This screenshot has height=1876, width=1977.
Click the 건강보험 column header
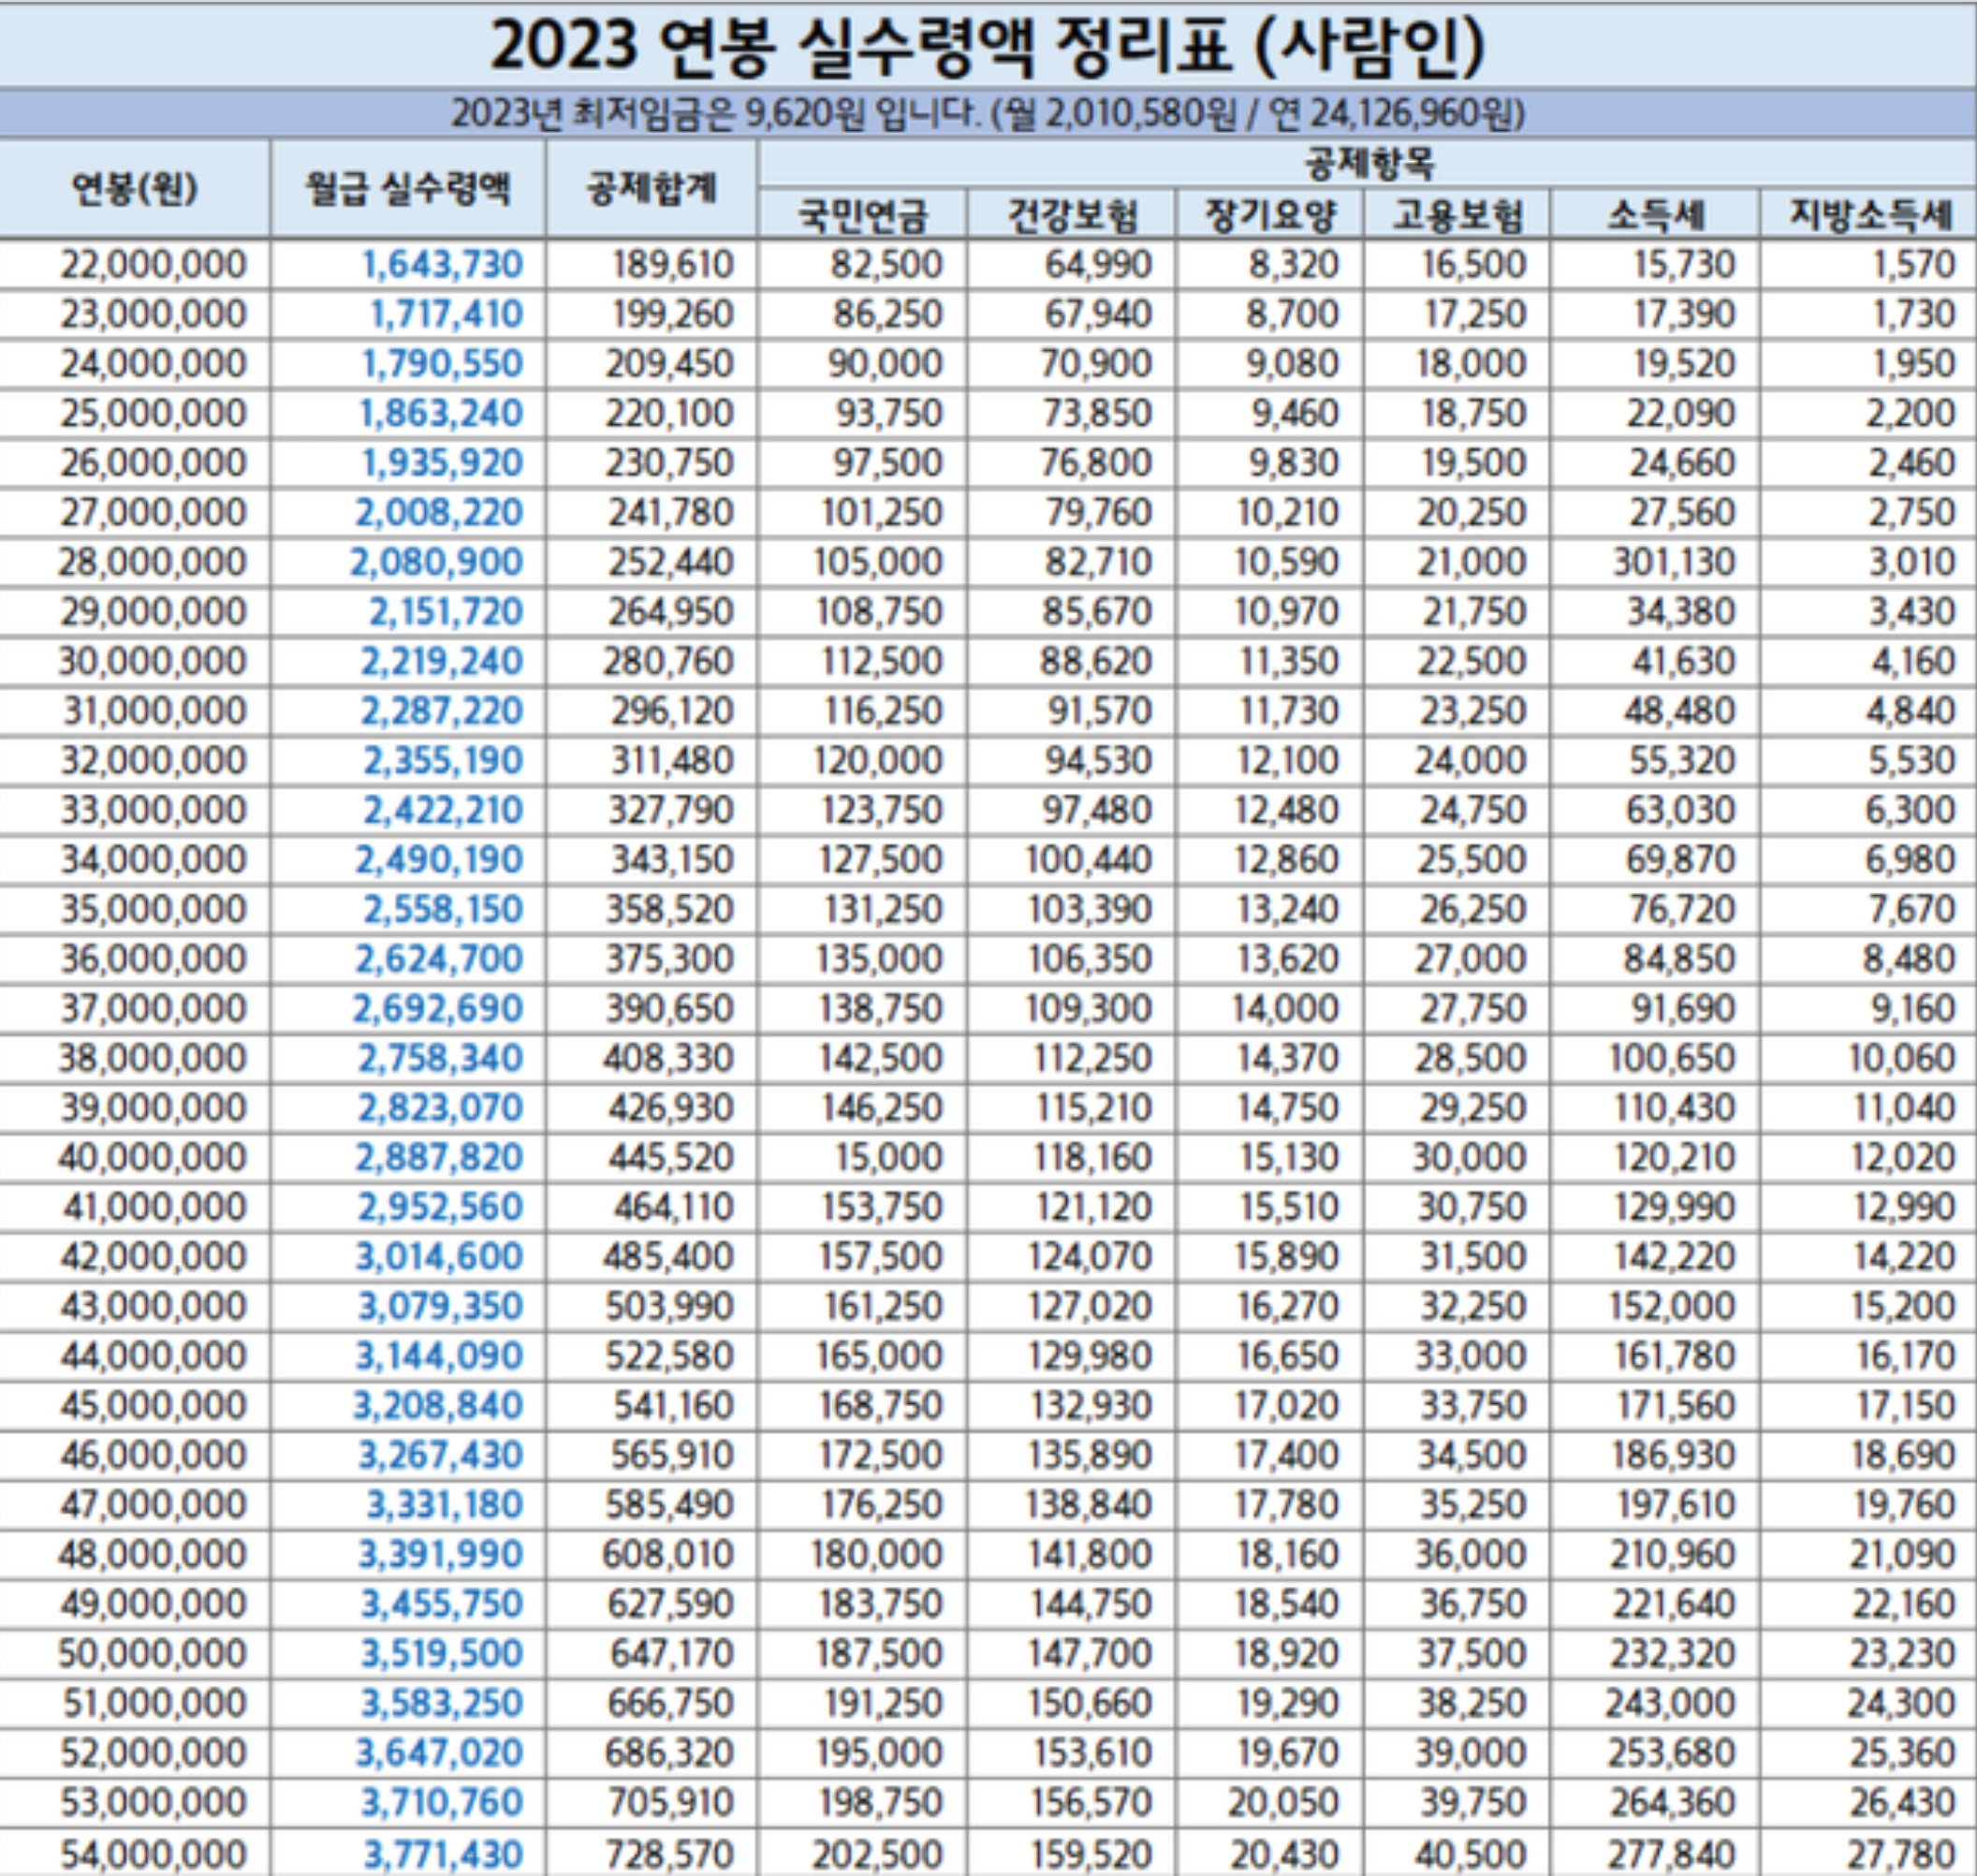tap(1071, 214)
